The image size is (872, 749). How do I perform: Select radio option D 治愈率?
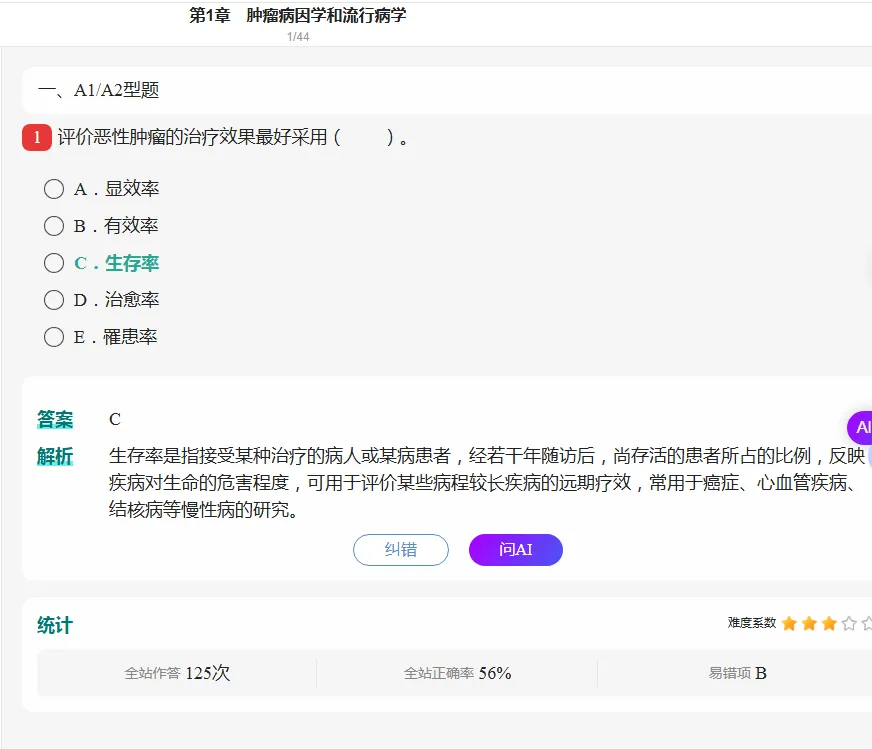coord(54,300)
